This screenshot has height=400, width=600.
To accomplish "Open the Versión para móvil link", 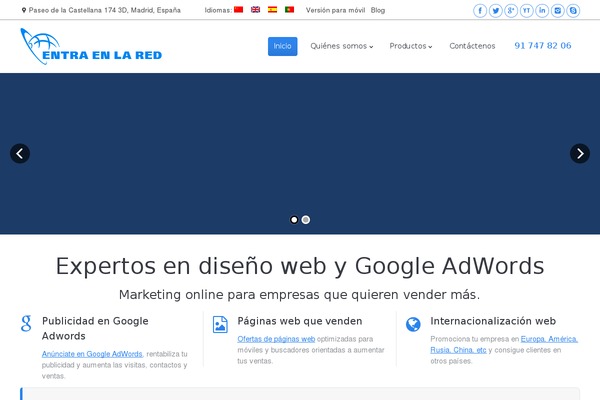I will click(335, 10).
